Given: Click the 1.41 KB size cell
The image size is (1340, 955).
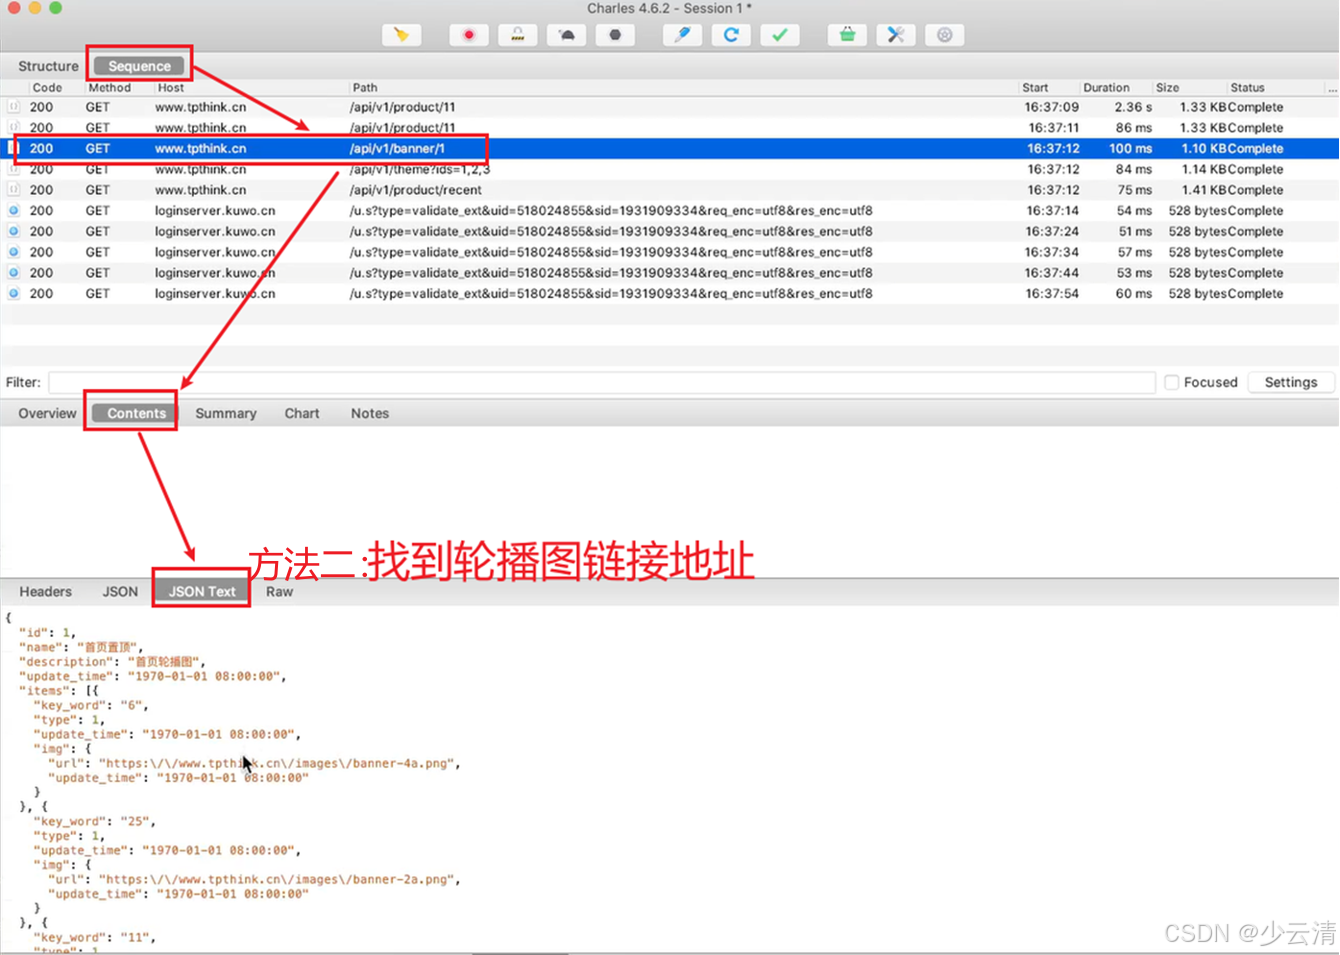Looking at the screenshot, I should tap(1203, 190).
